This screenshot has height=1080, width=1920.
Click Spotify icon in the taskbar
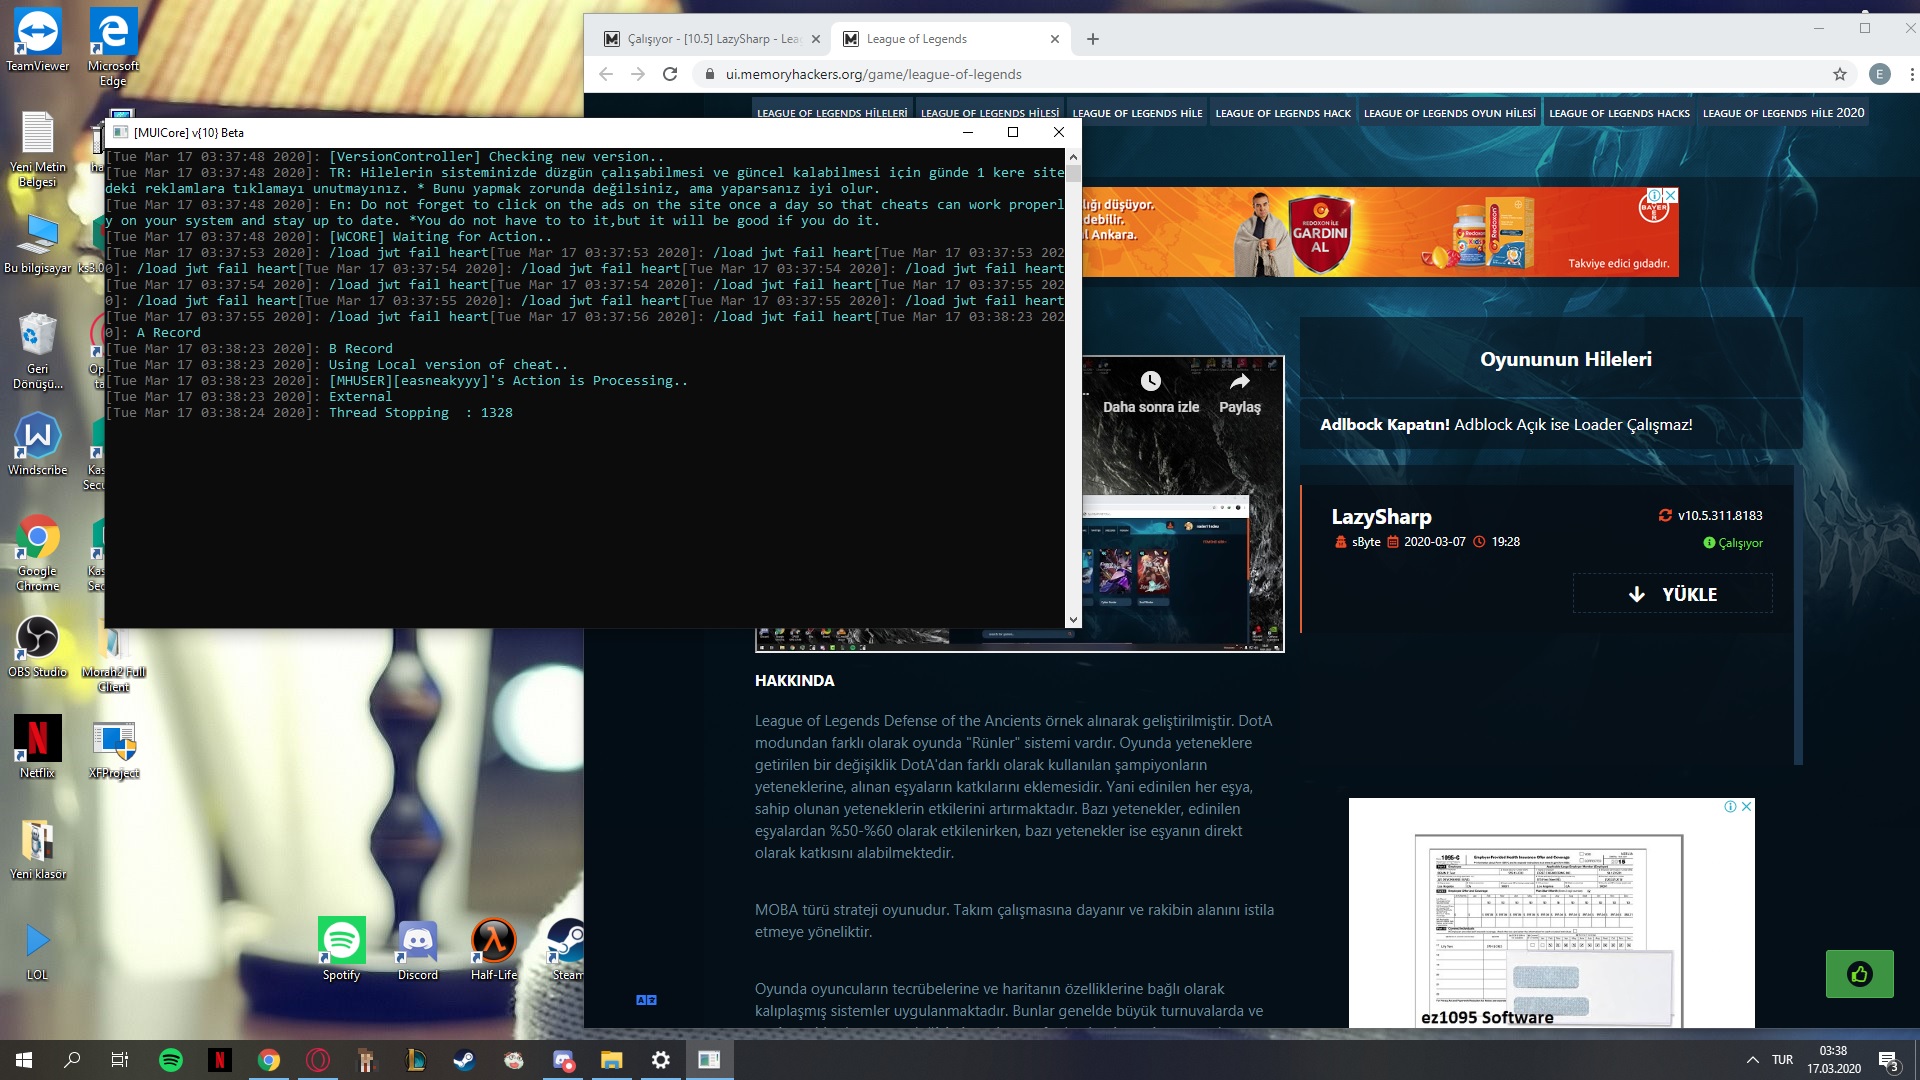tap(171, 1060)
